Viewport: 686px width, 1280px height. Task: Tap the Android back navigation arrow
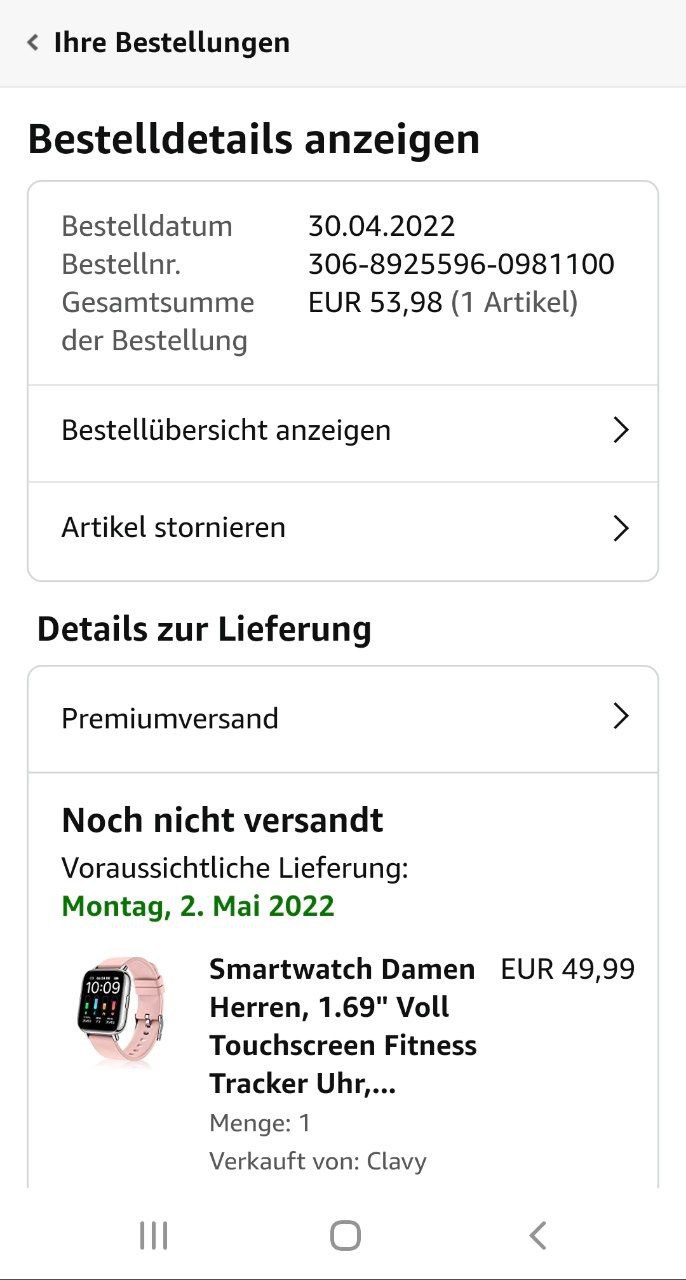point(537,1236)
